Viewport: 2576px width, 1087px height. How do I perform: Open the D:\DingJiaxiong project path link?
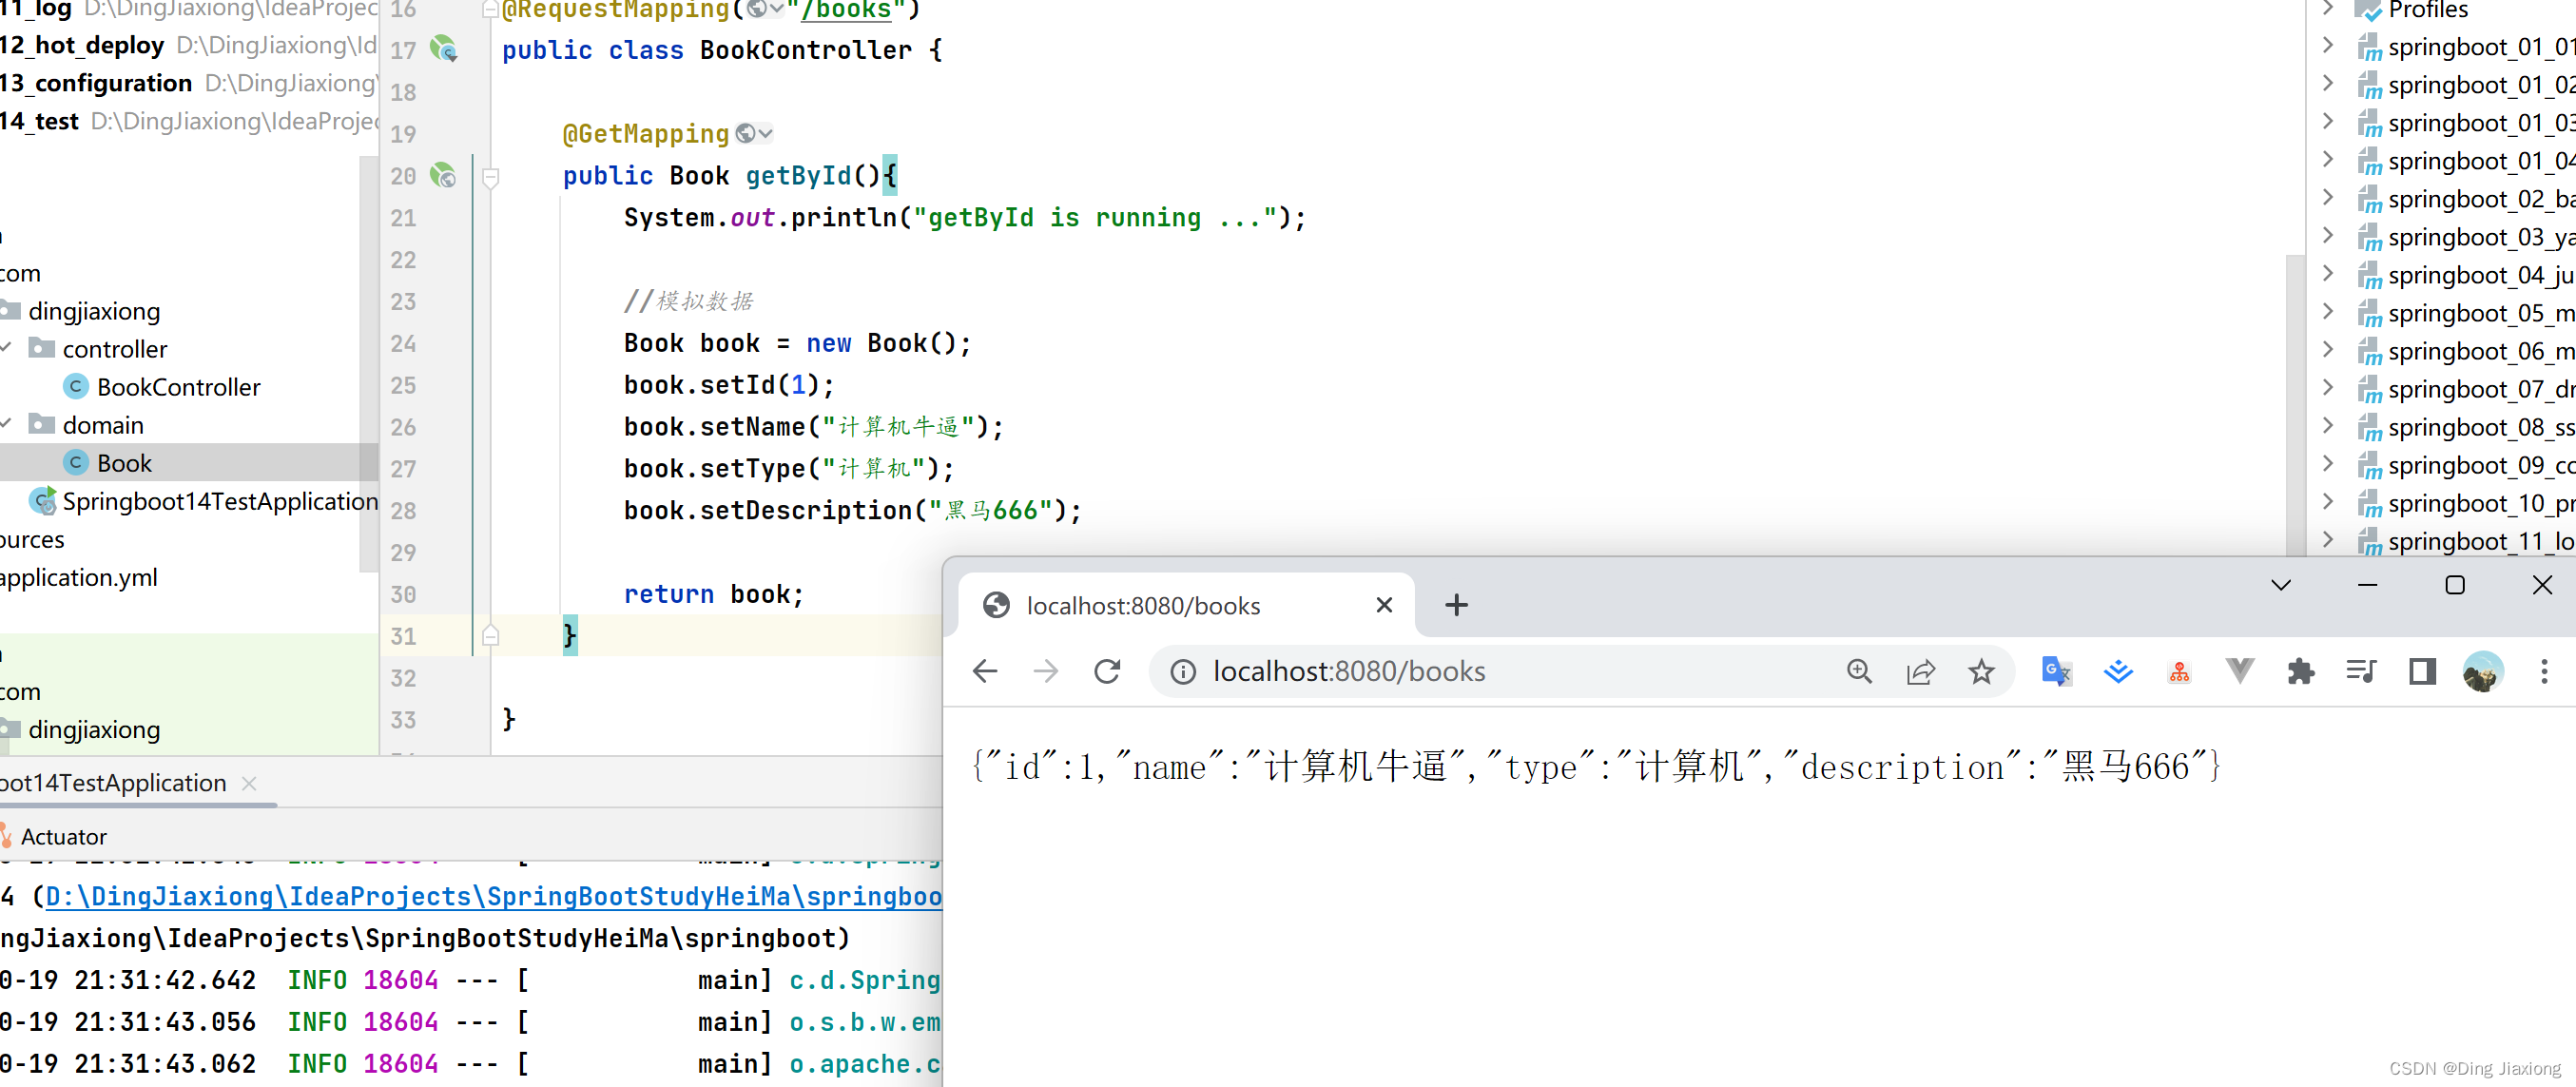tap(493, 896)
